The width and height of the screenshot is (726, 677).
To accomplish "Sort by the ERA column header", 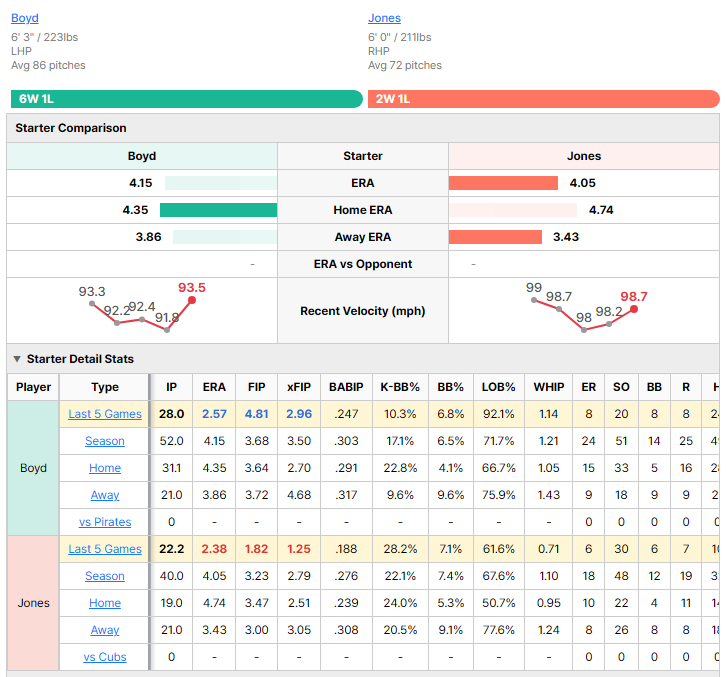I will pyautogui.click(x=214, y=387).
